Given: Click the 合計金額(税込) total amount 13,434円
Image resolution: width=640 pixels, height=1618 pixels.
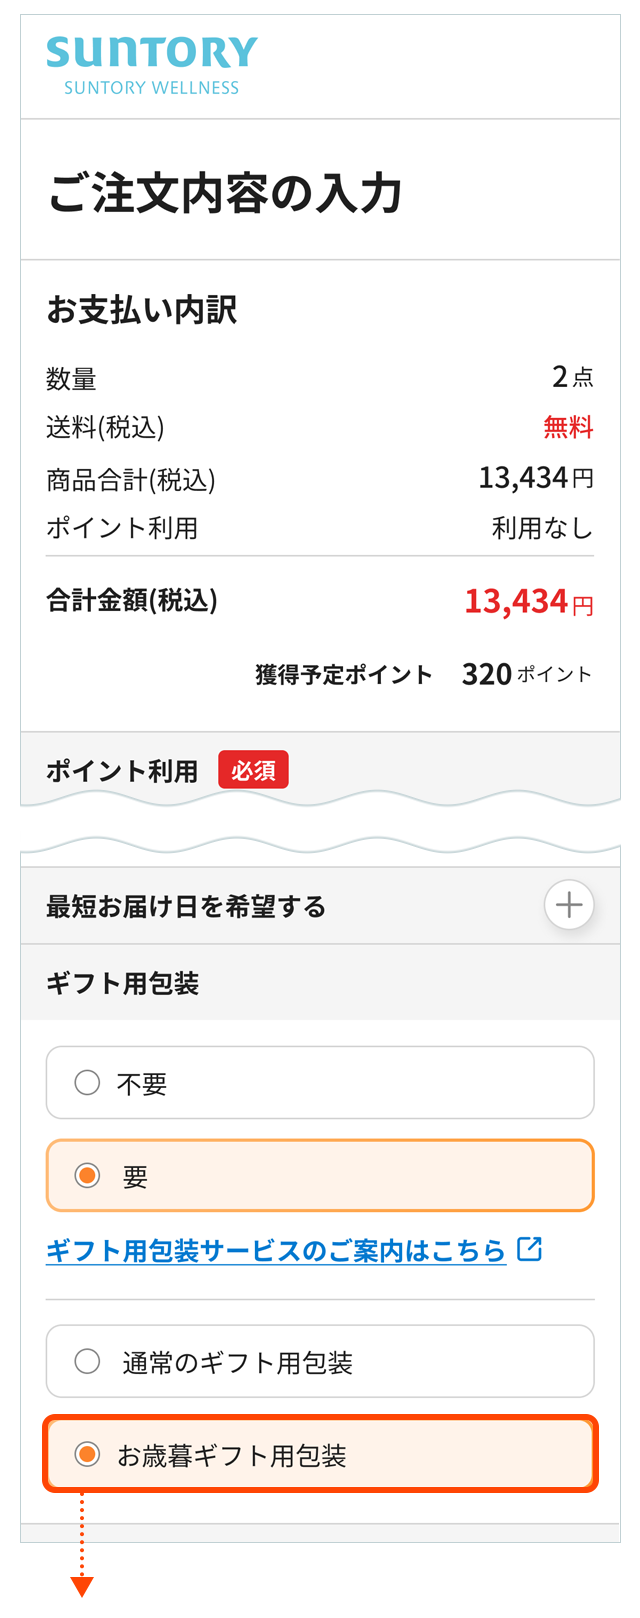Looking at the screenshot, I should coord(527,600).
